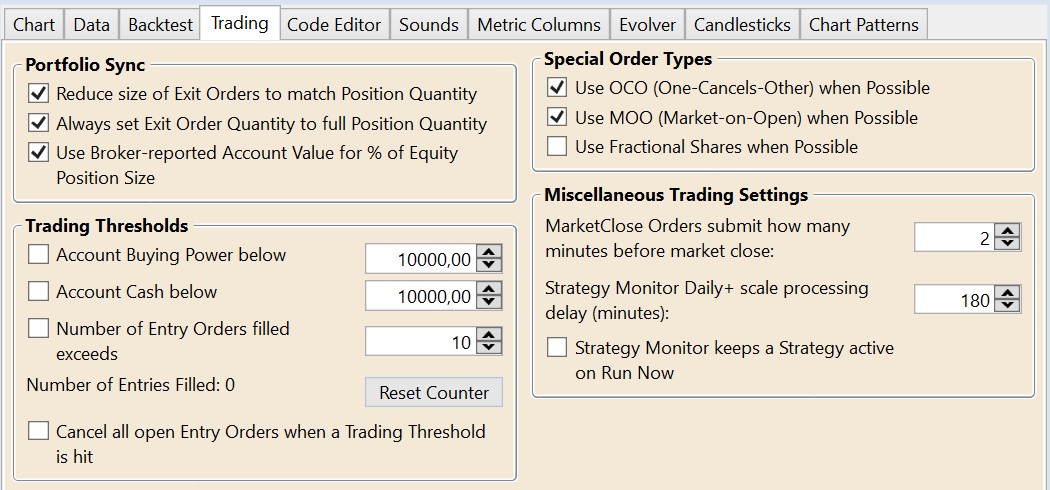Image resolution: width=1050 pixels, height=490 pixels.
Task: Uncheck Reduce size of Exit Orders
Action: [38, 94]
